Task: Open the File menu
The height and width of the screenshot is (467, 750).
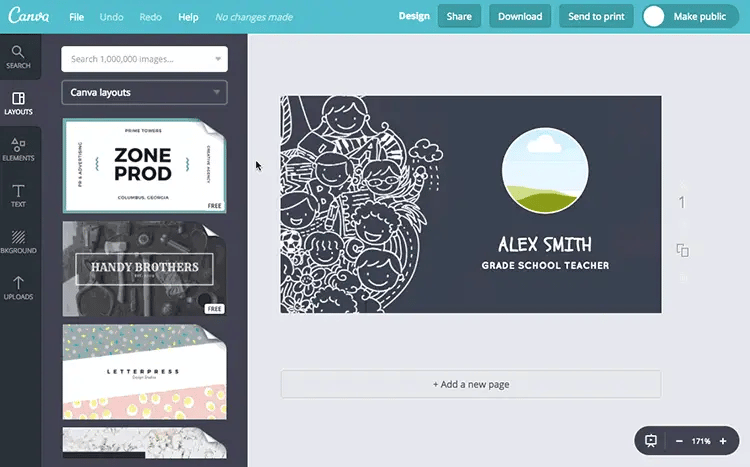Action: pyautogui.click(x=77, y=17)
